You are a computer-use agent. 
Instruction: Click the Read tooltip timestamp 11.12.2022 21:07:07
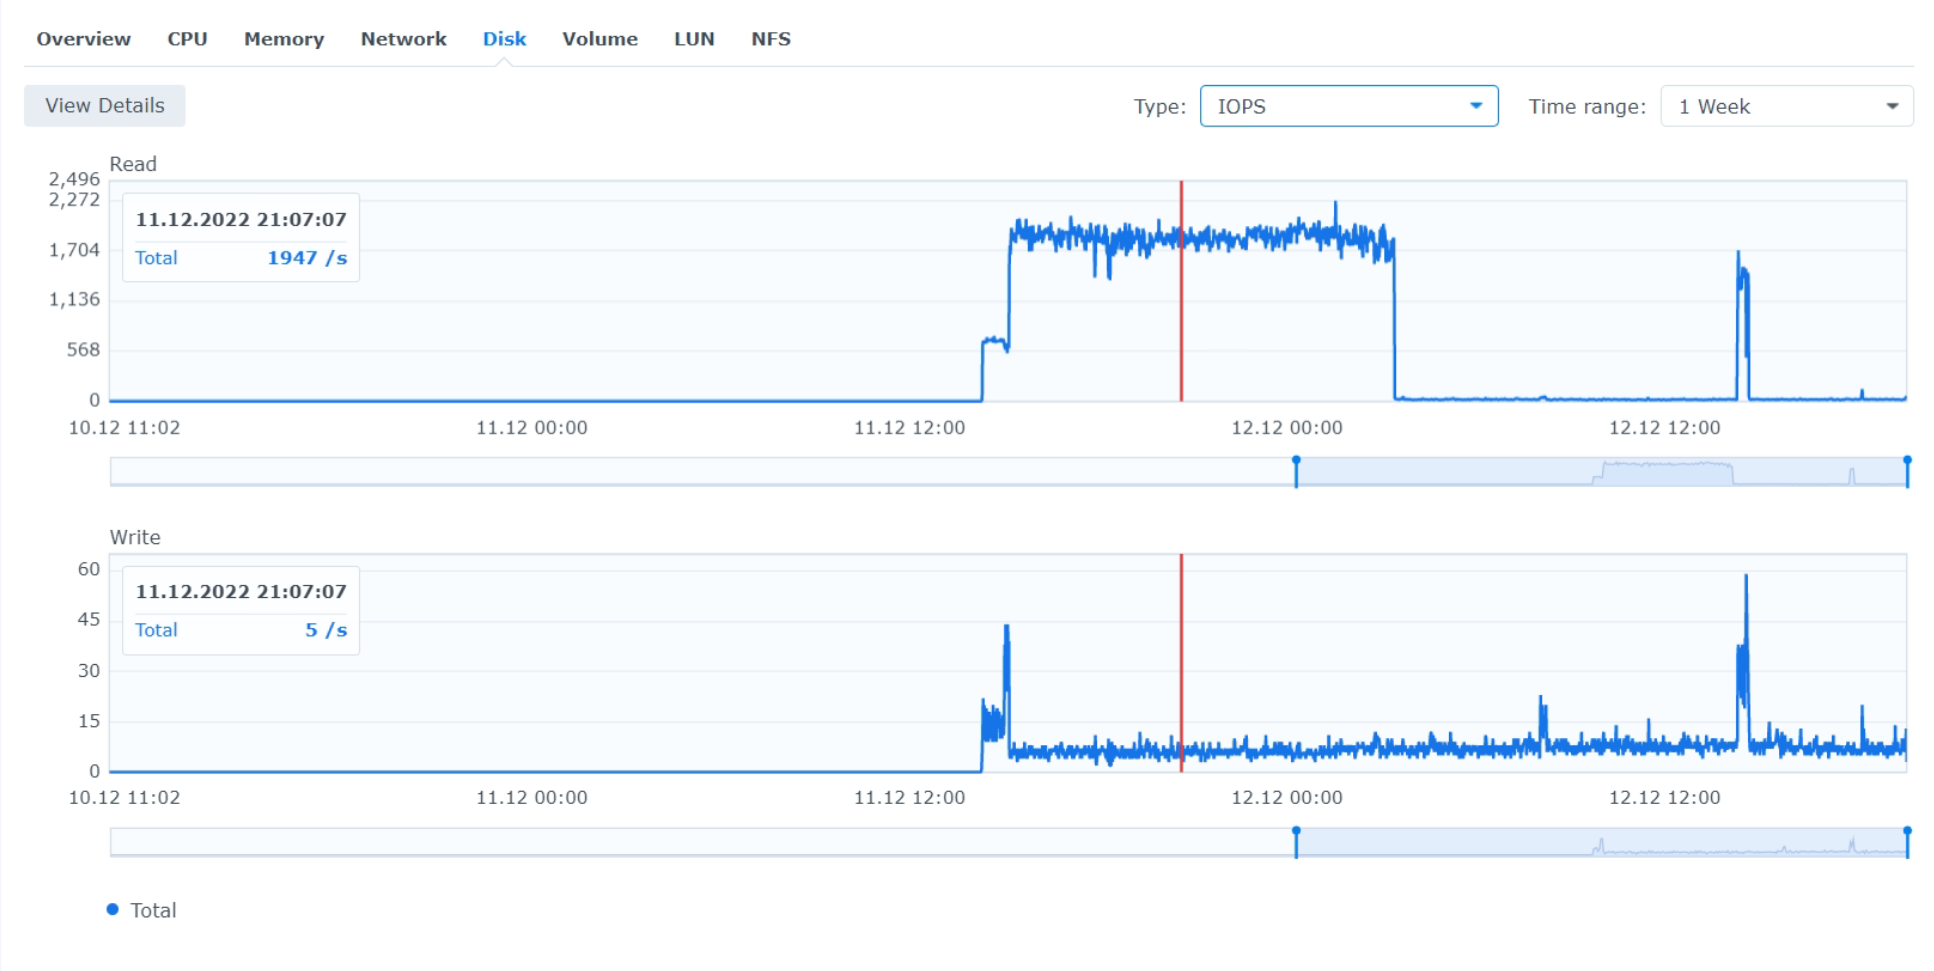coord(241,219)
